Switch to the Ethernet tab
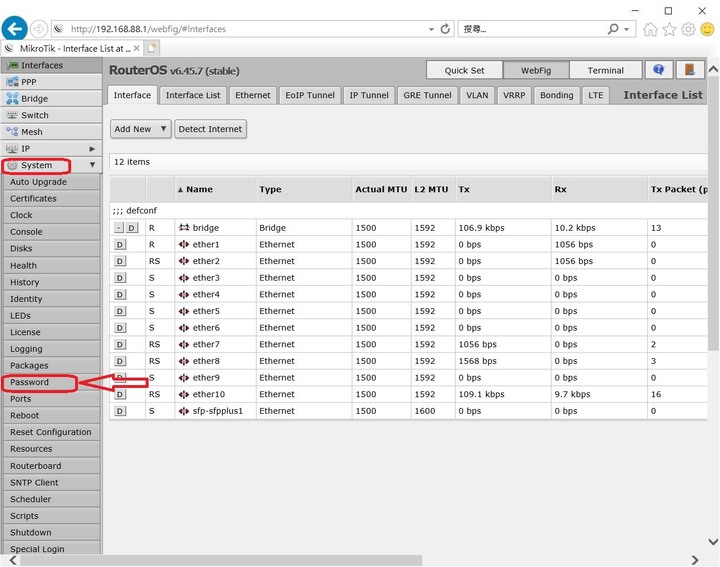 253,95
